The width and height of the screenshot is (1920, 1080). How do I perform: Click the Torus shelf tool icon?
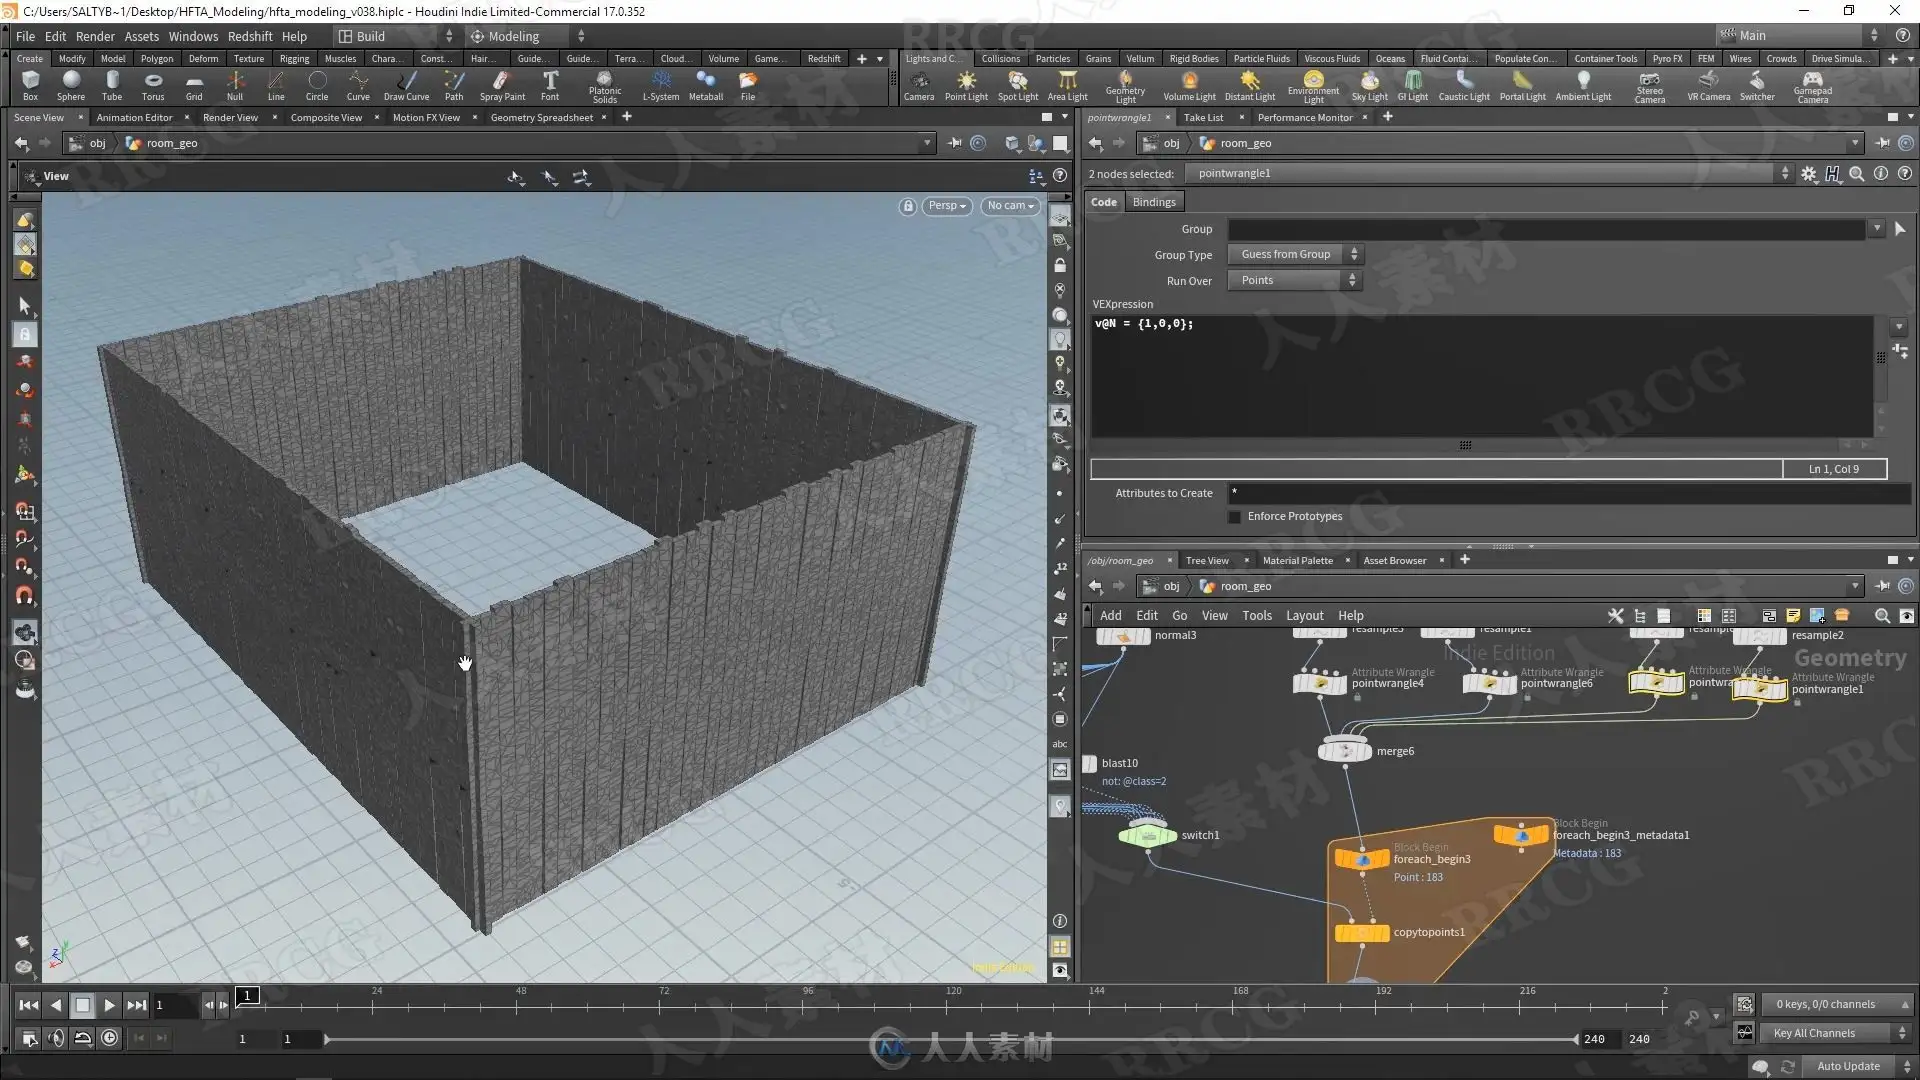point(152,84)
